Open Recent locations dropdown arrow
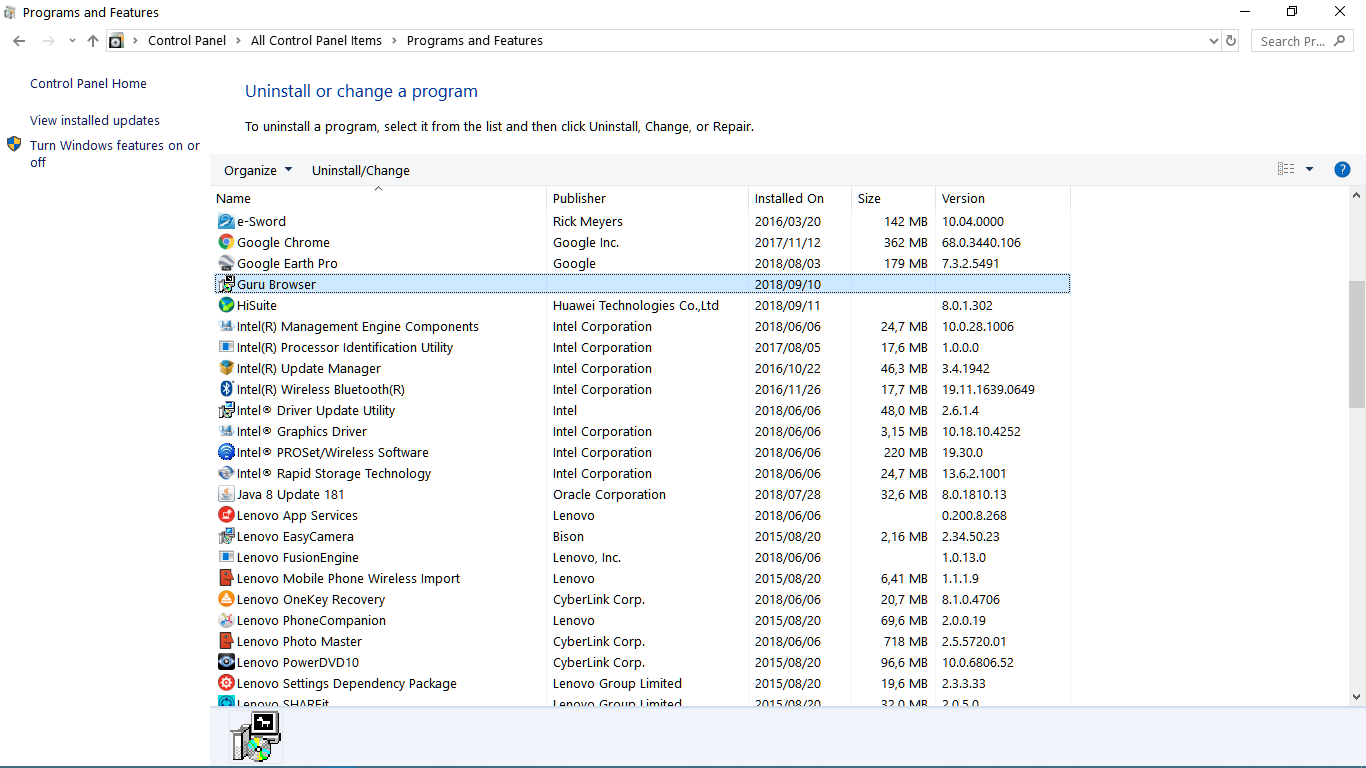The image size is (1366, 768). click(x=72, y=41)
